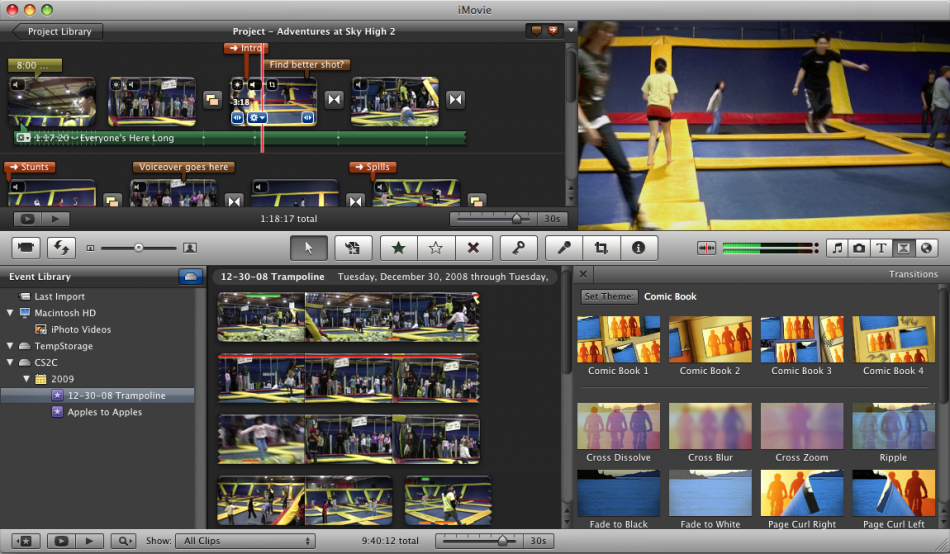
Task: Open the music and sound effects browser
Action: click(x=837, y=248)
